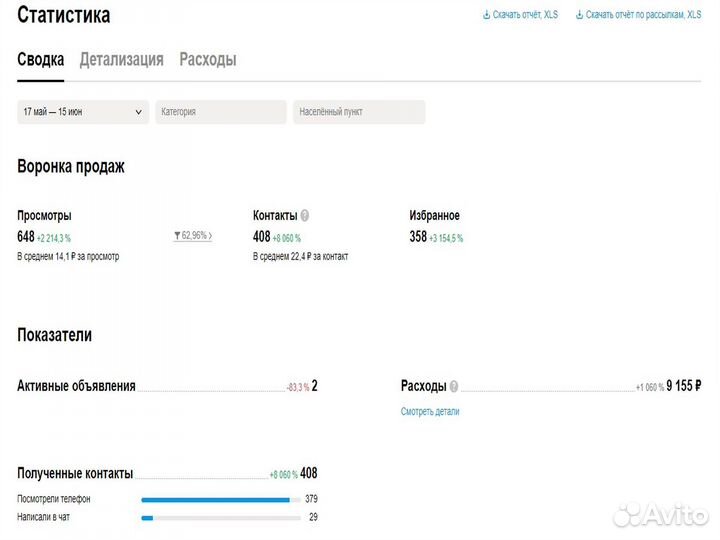Screen dimensions: 720x540
Task: Click the Просмотры value 648
Action: 26,237
